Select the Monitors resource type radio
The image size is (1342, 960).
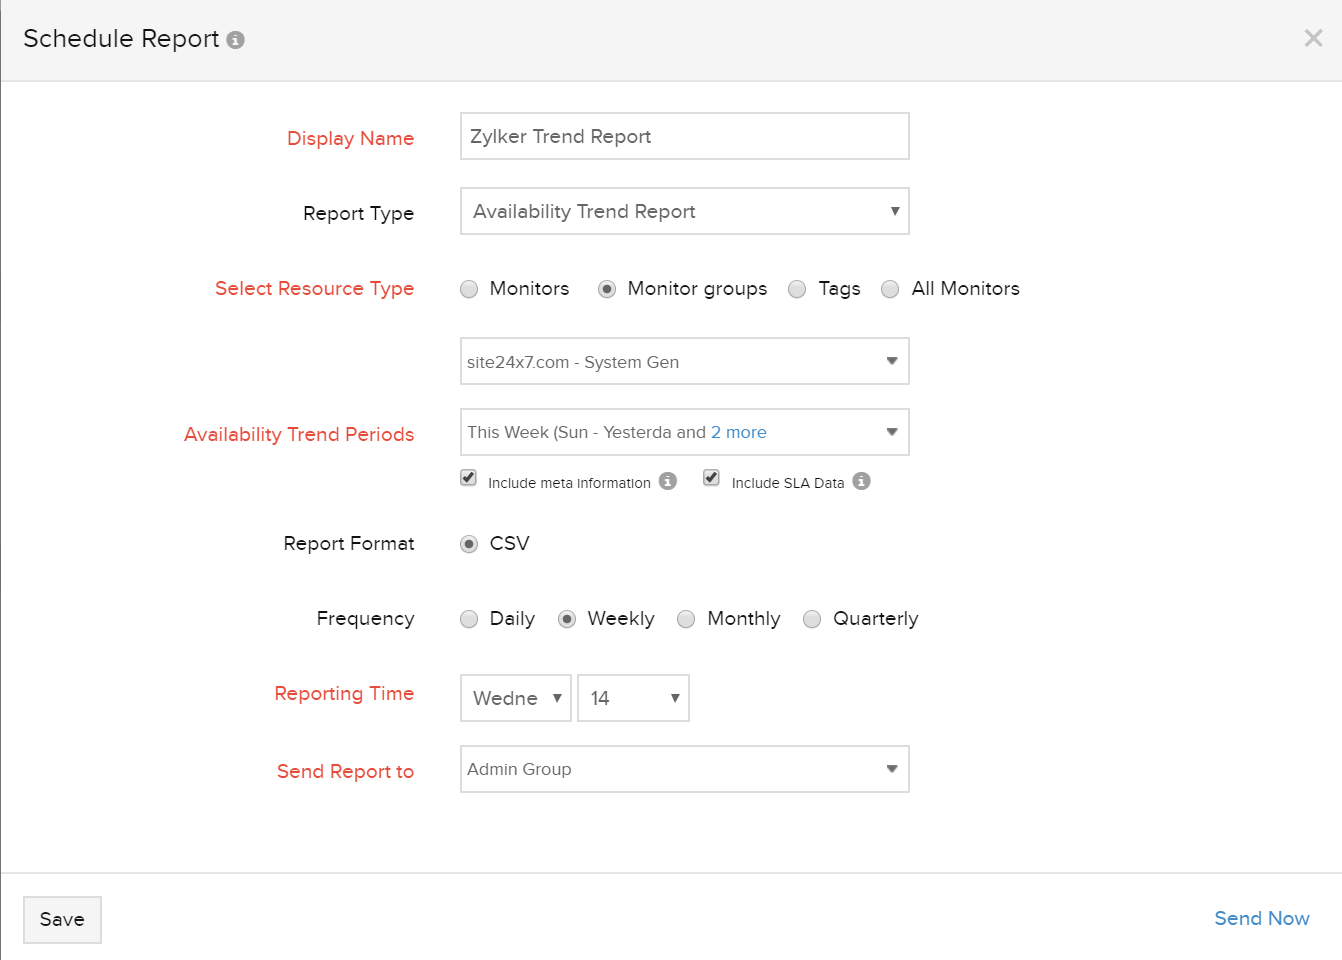click(x=469, y=289)
